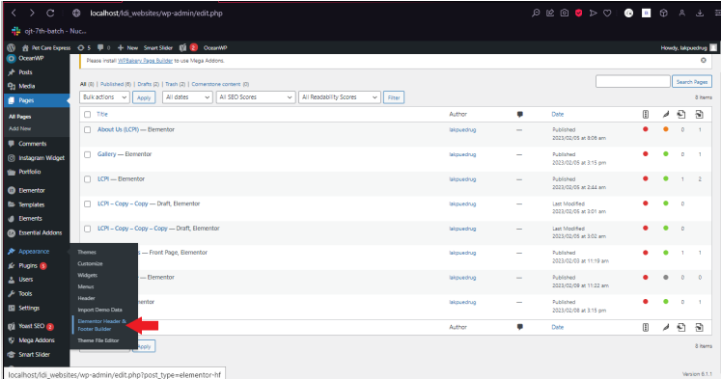721x381 pixels.
Task: Open Pet Care Express site home
Action: 46,47
